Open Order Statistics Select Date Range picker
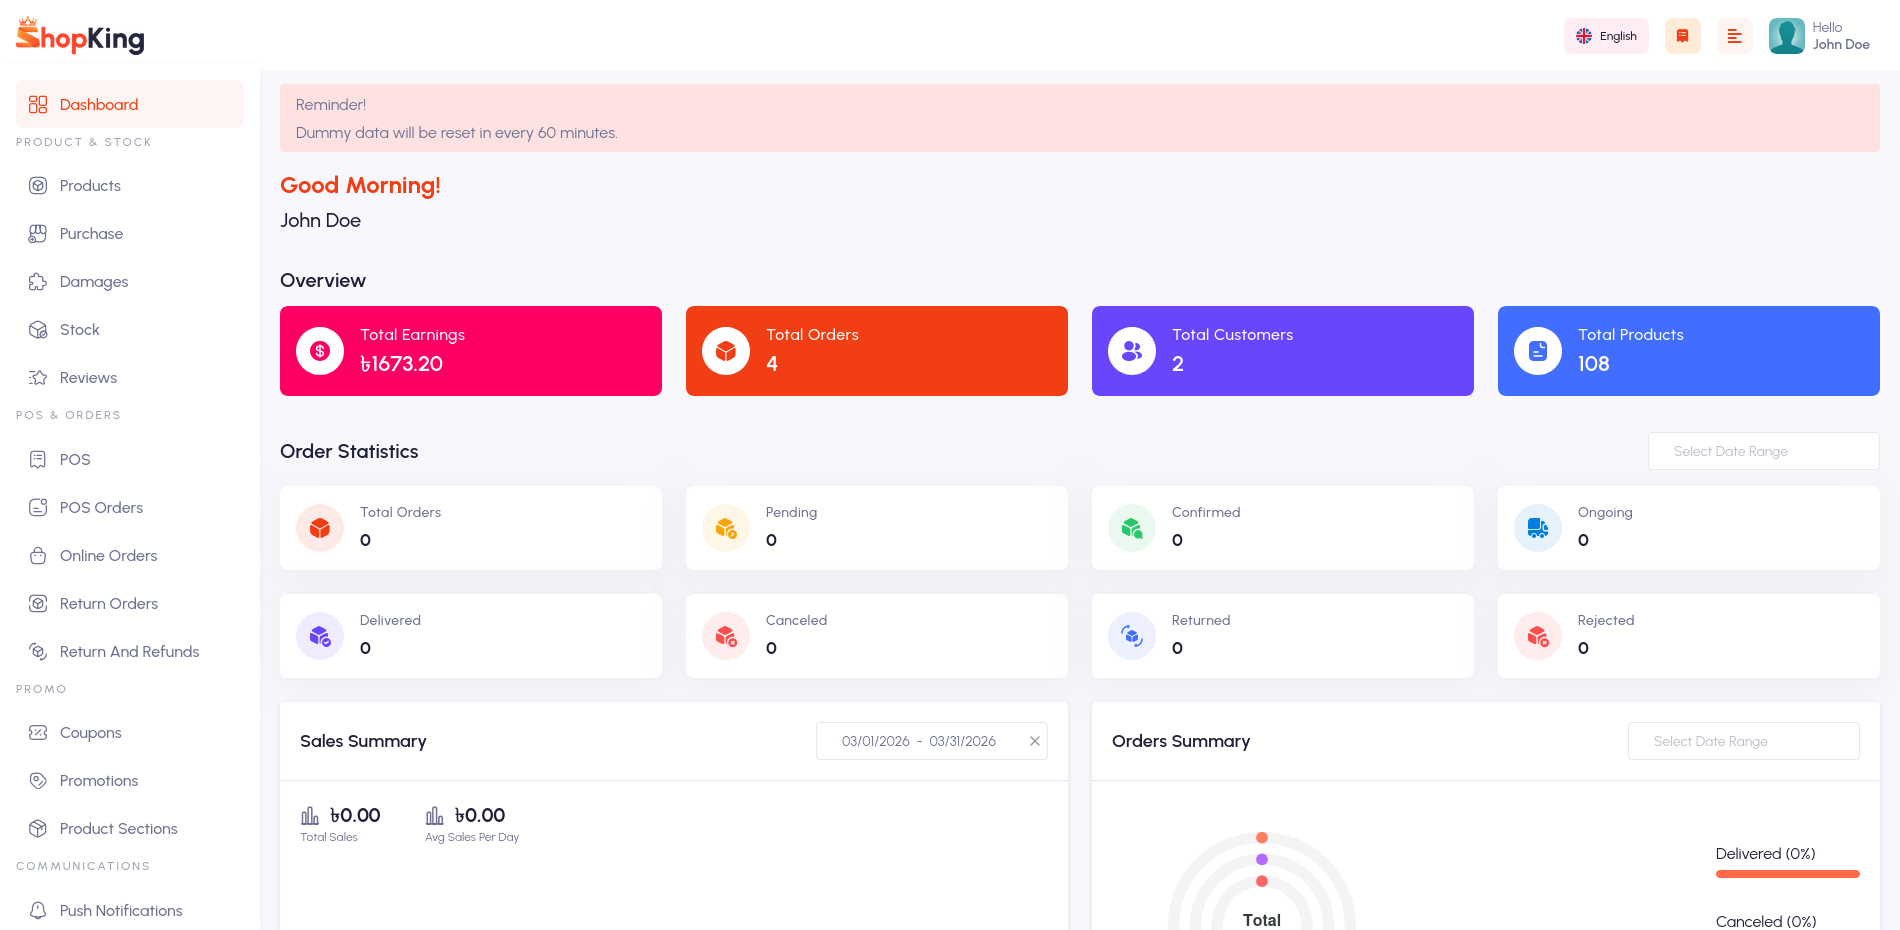This screenshot has width=1900, height=930. pyautogui.click(x=1763, y=451)
